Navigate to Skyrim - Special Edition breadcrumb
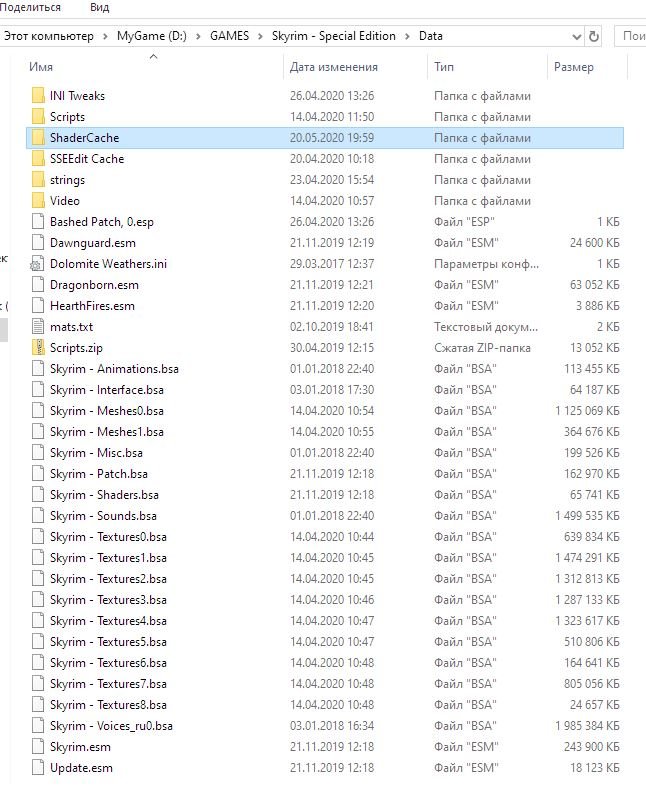 click(x=334, y=36)
